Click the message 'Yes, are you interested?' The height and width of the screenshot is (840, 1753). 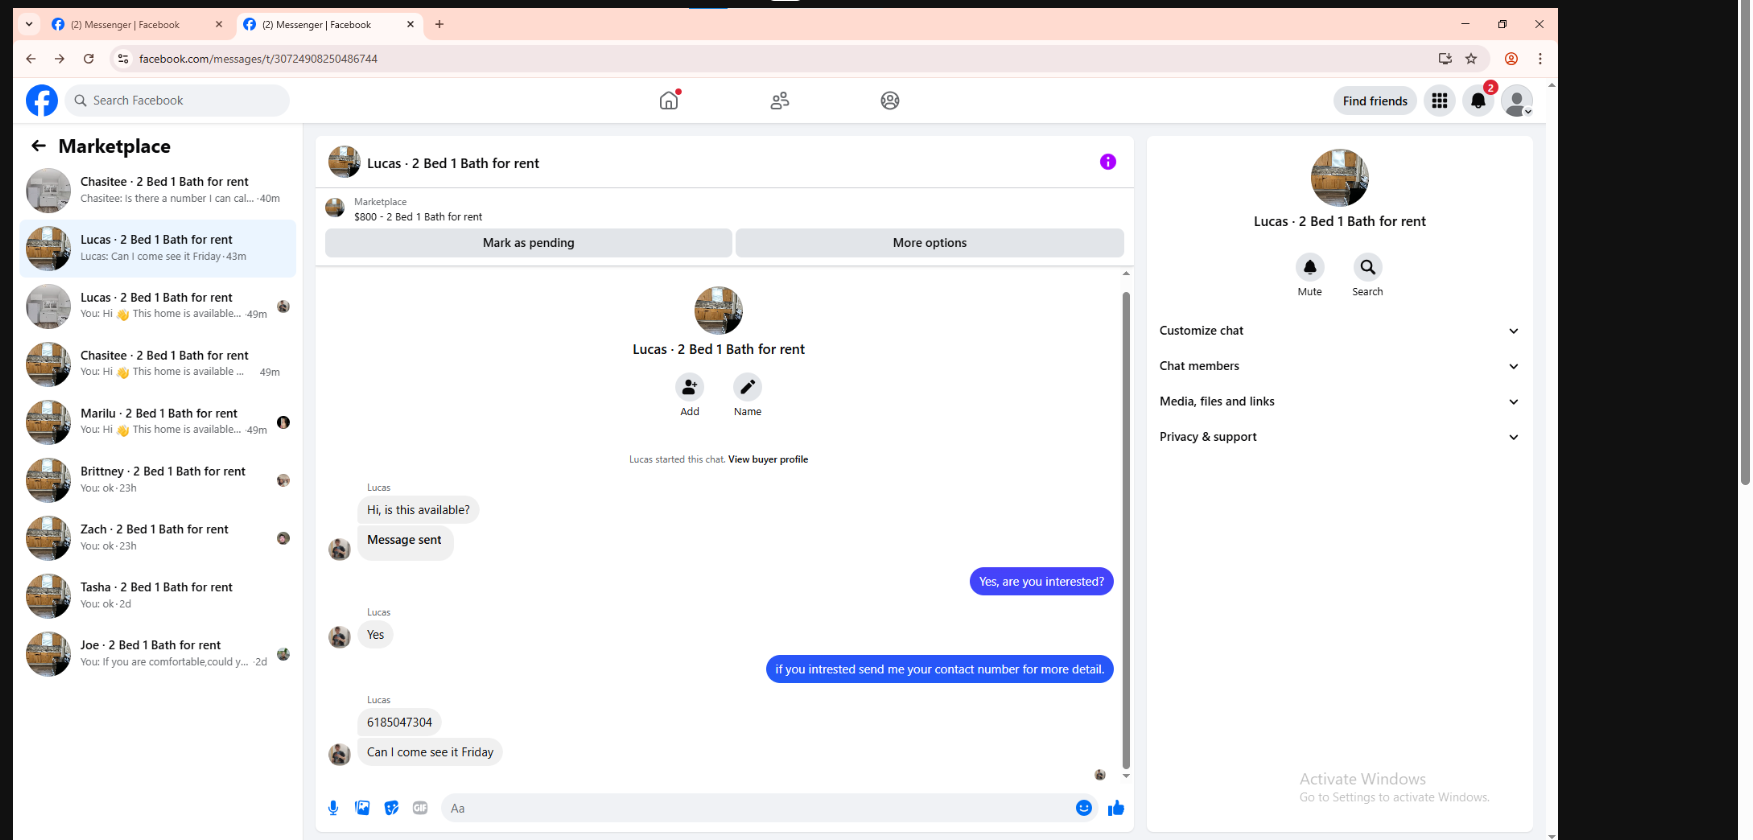pyautogui.click(x=1041, y=582)
